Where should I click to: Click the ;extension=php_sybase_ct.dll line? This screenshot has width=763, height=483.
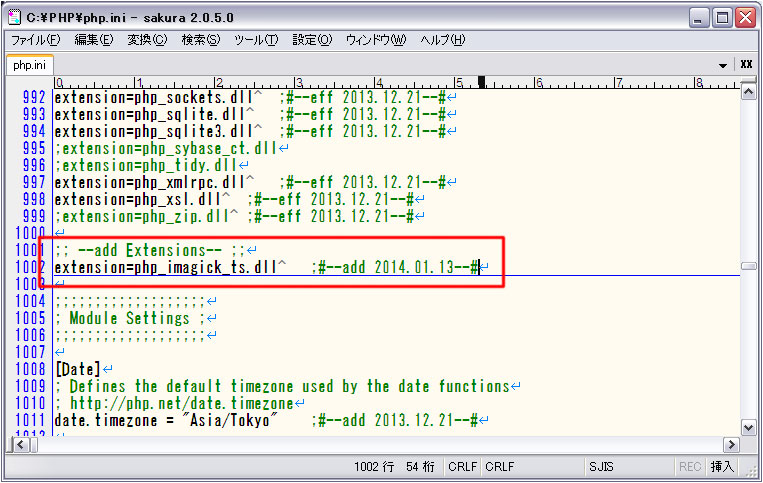point(165,148)
